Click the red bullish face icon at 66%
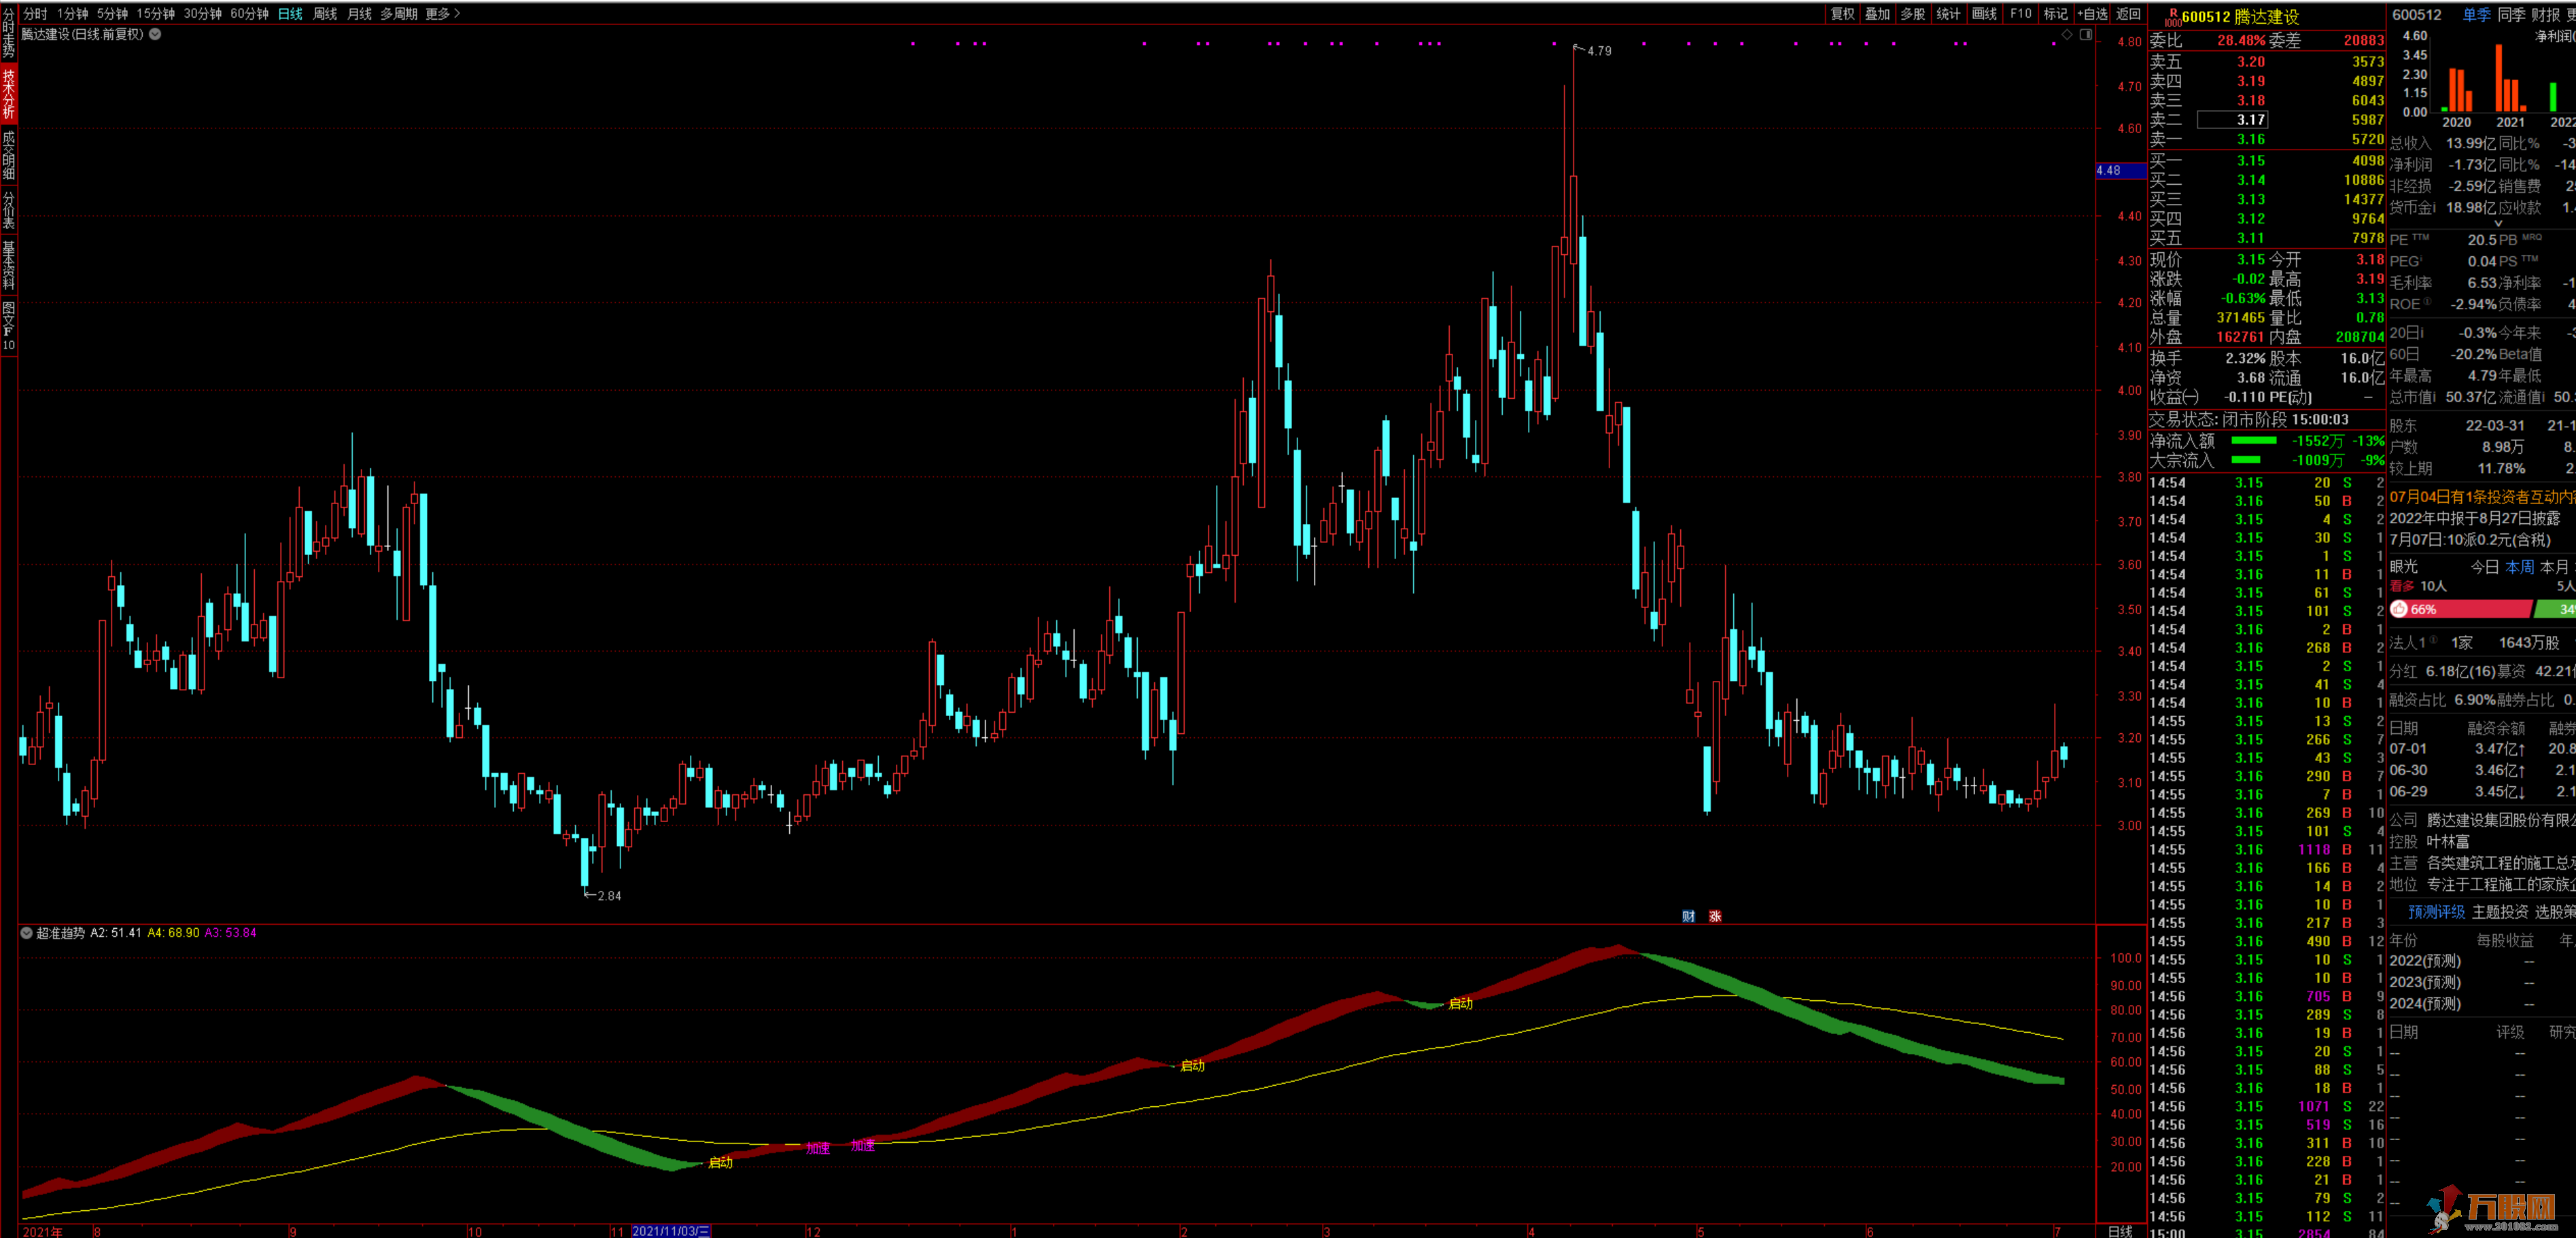 tap(2399, 609)
